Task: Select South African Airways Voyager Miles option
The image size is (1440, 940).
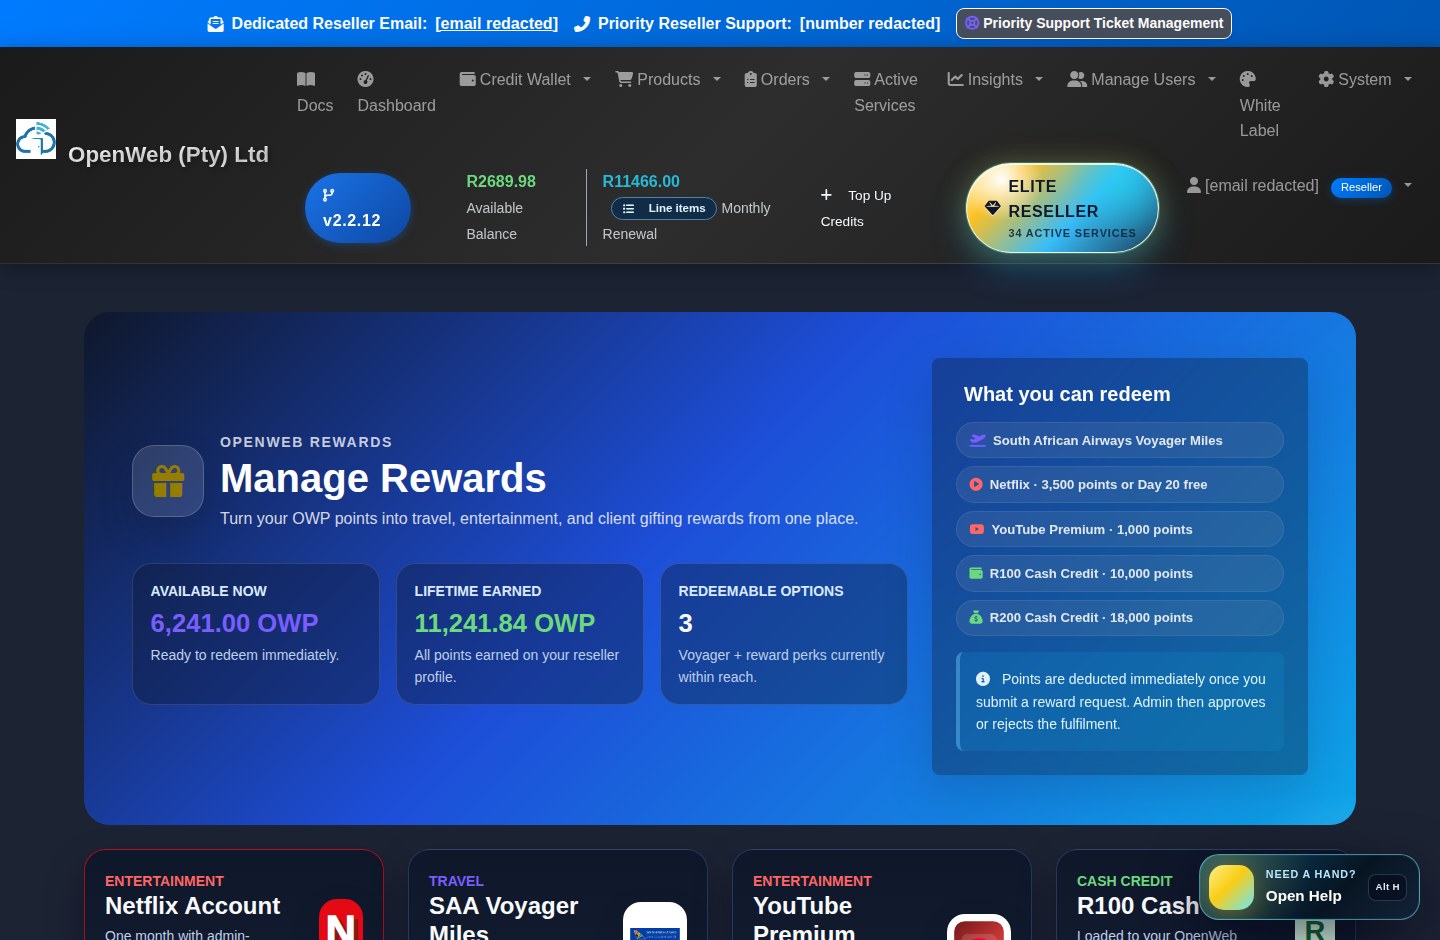Action: tap(1120, 440)
